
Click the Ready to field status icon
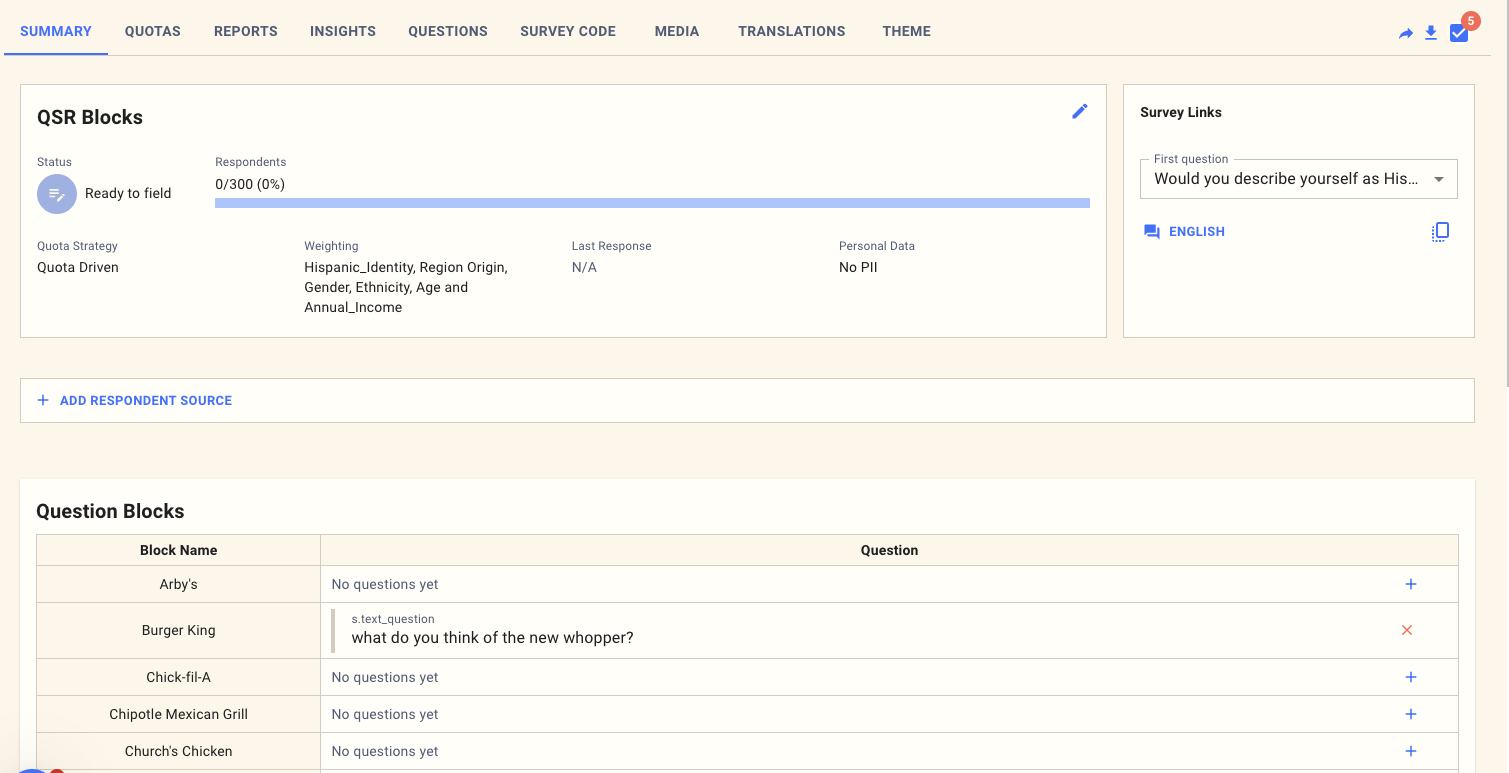(57, 194)
